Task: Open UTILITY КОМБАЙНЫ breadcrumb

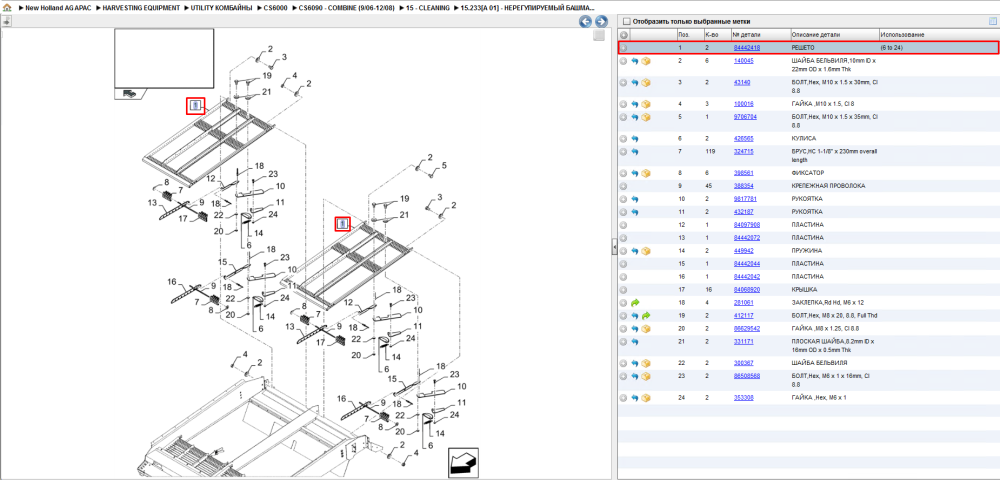Action: [222, 8]
